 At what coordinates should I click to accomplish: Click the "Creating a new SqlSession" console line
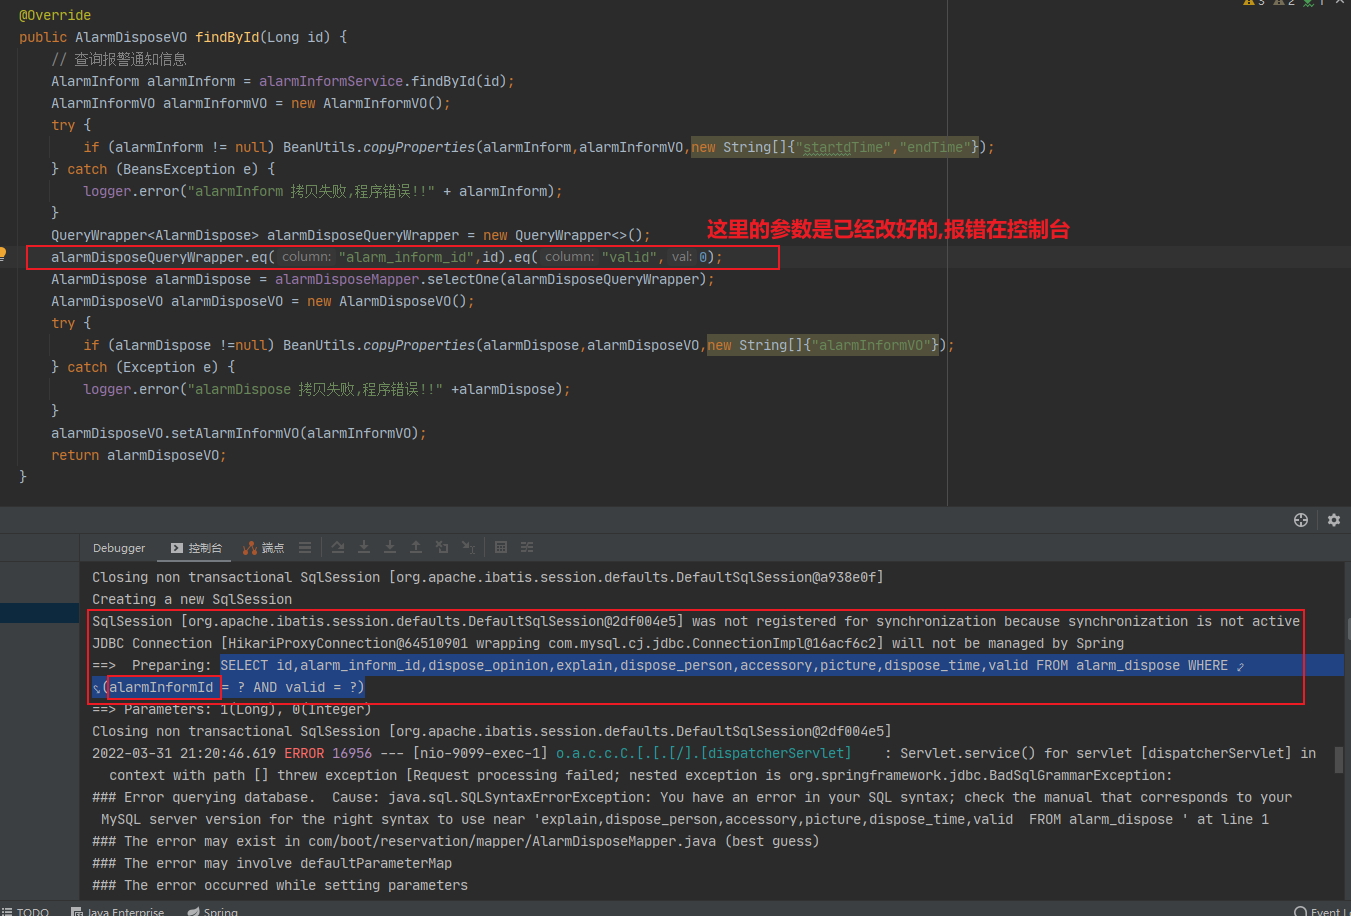tap(192, 599)
